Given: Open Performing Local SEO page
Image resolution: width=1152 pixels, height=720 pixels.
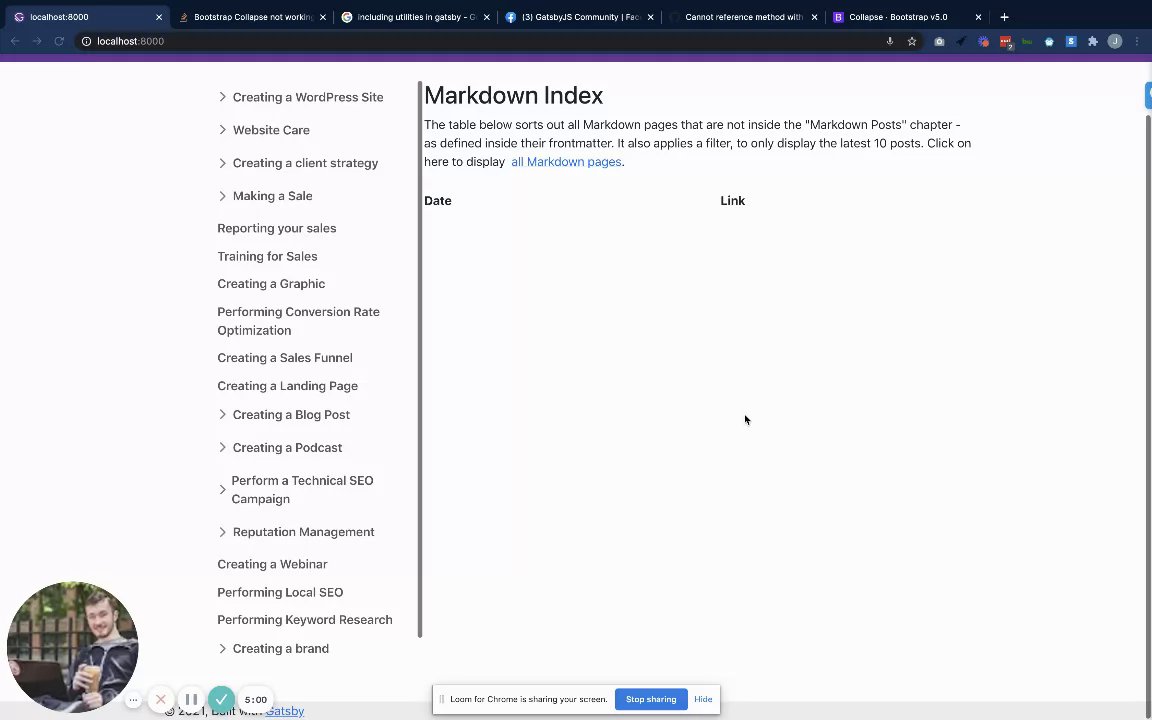Looking at the screenshot, I should coord(280,592).
